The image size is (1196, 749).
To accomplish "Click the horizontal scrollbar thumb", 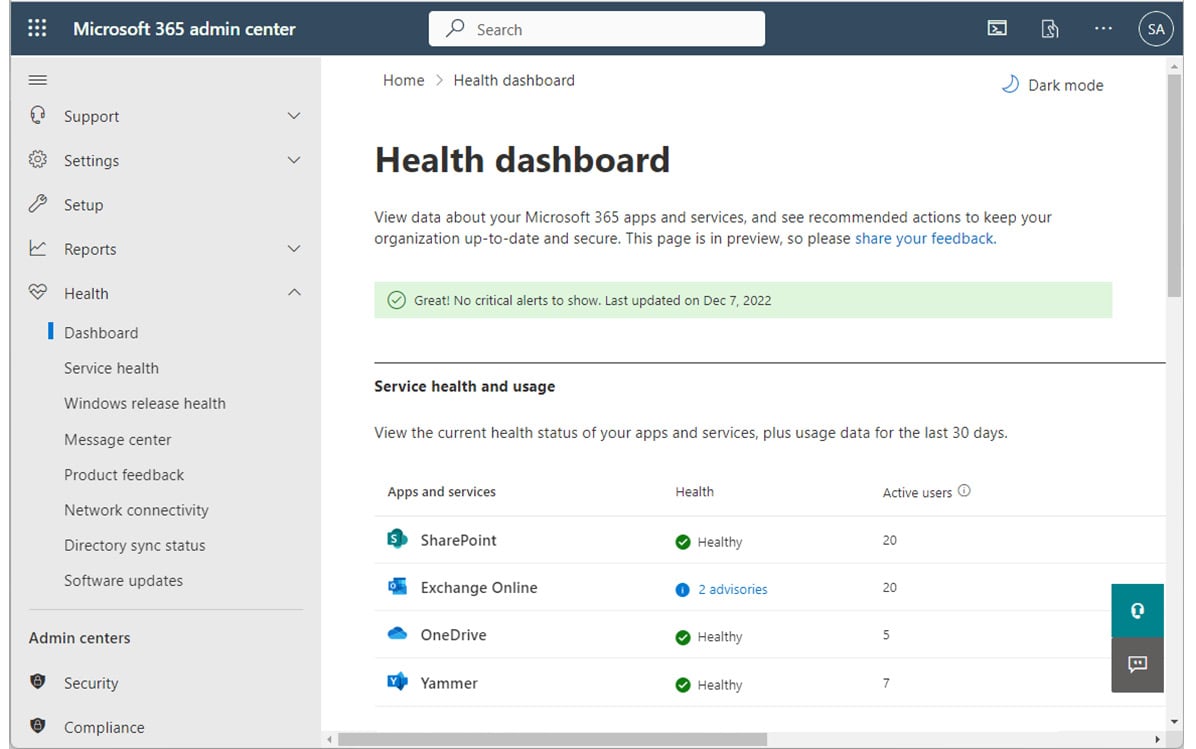I will tap(552, 739).
